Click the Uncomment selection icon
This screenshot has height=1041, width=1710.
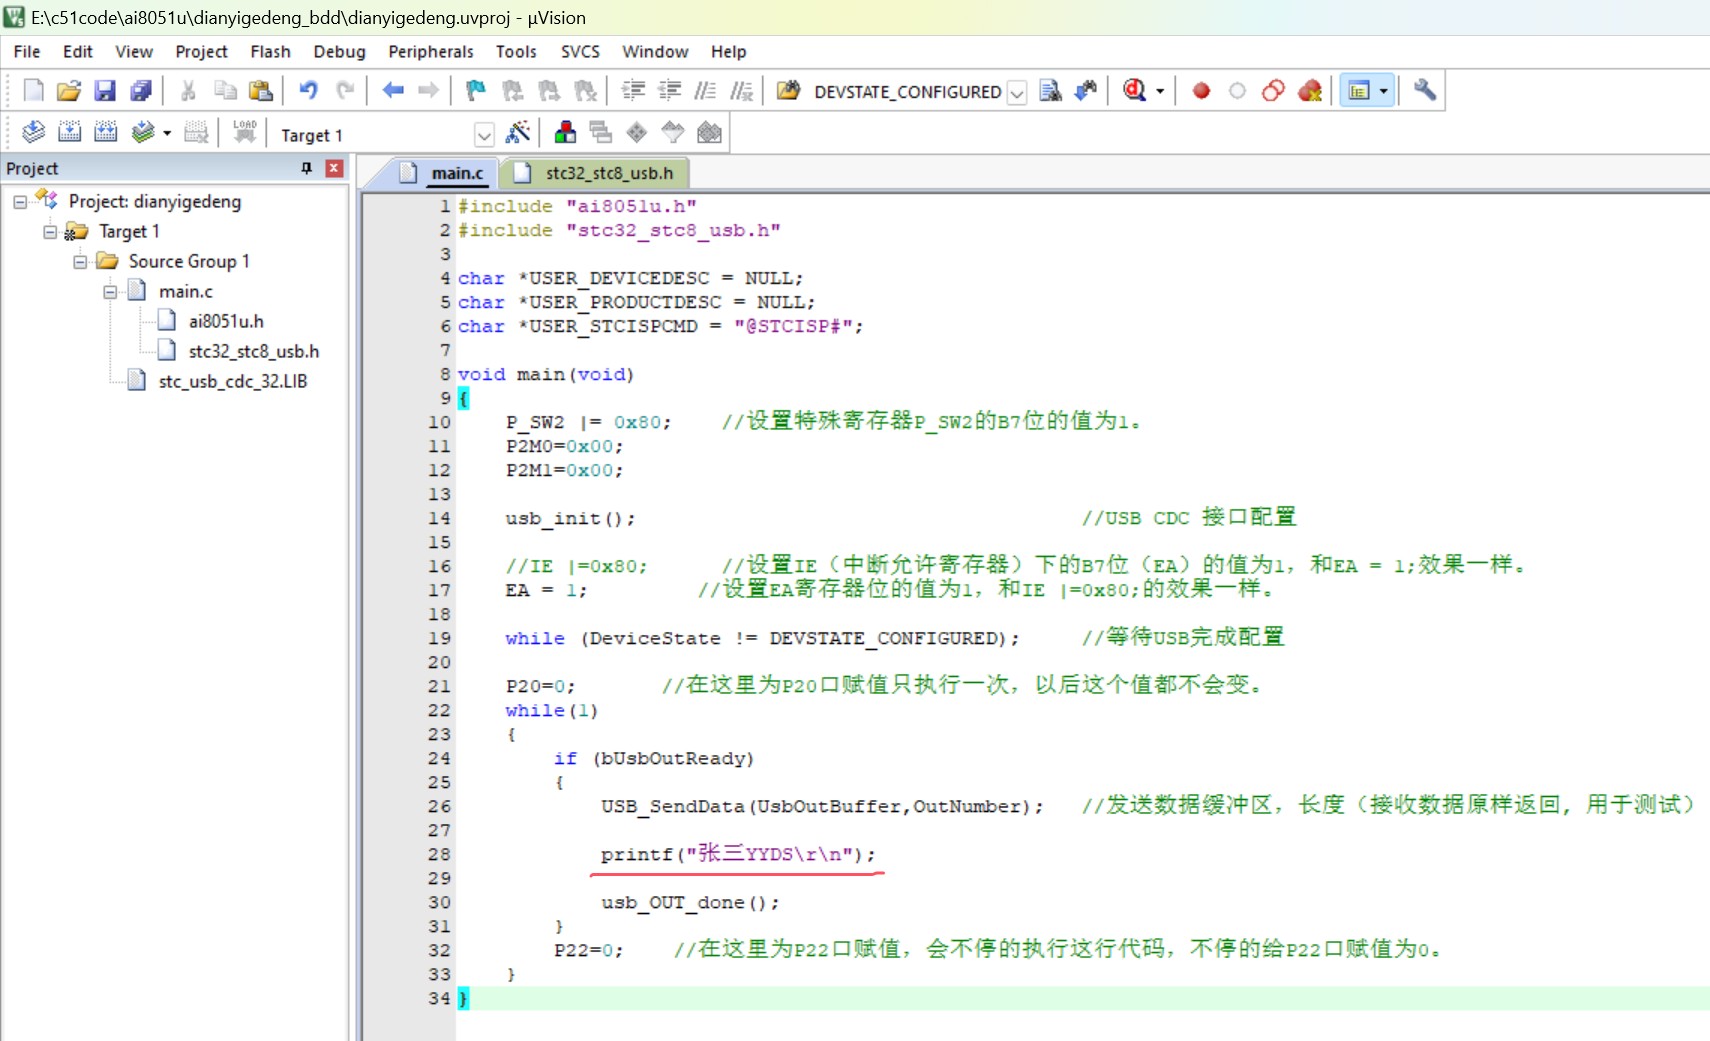pyautogui.click(x=741, y=91)
